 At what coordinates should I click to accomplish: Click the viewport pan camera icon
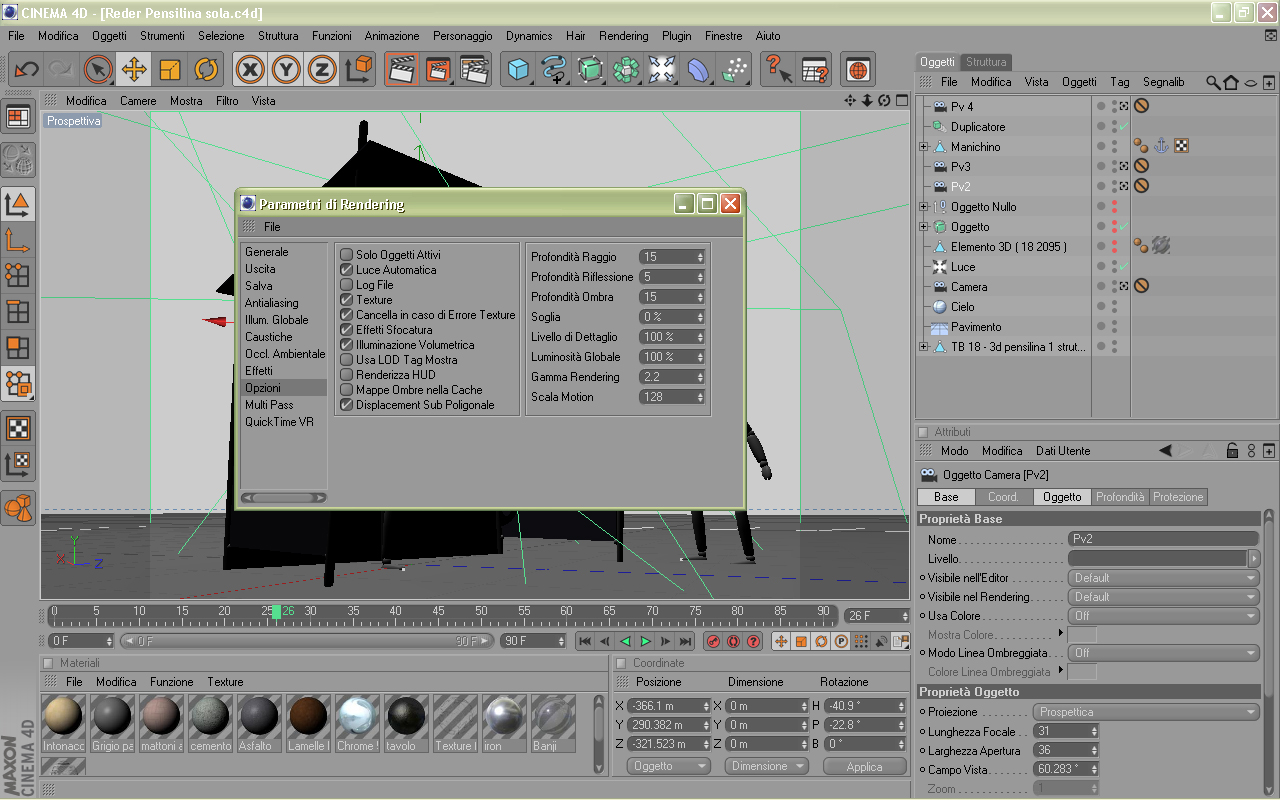click(850, 100)
